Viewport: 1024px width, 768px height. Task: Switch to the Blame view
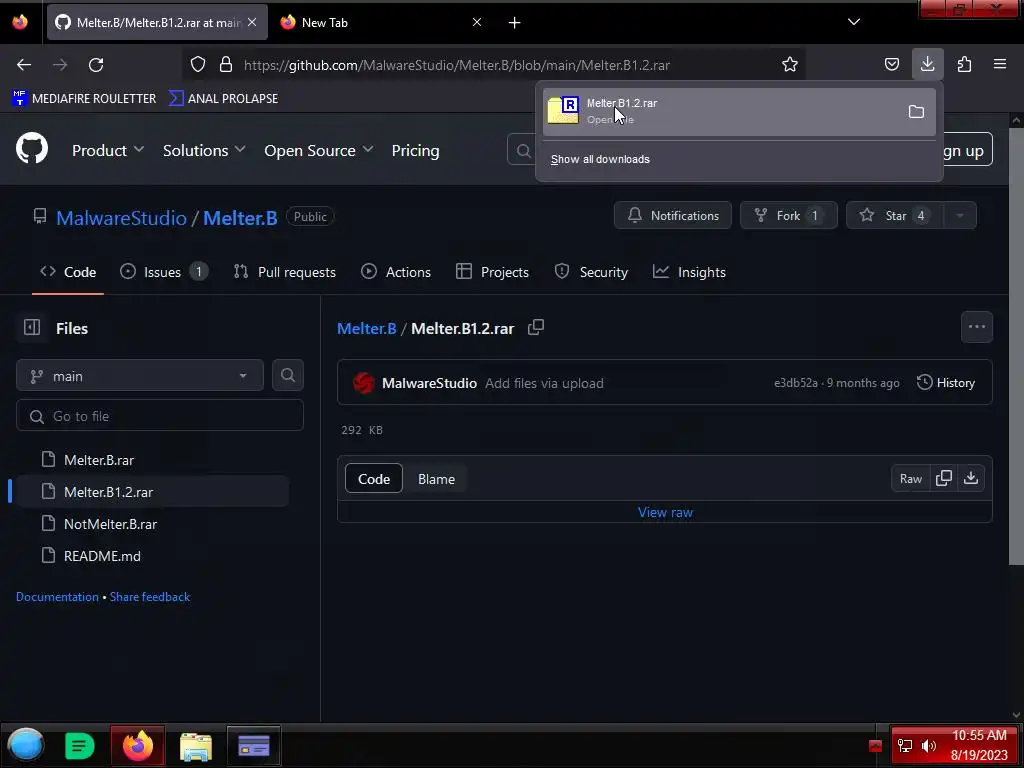[x=436, y=479]
